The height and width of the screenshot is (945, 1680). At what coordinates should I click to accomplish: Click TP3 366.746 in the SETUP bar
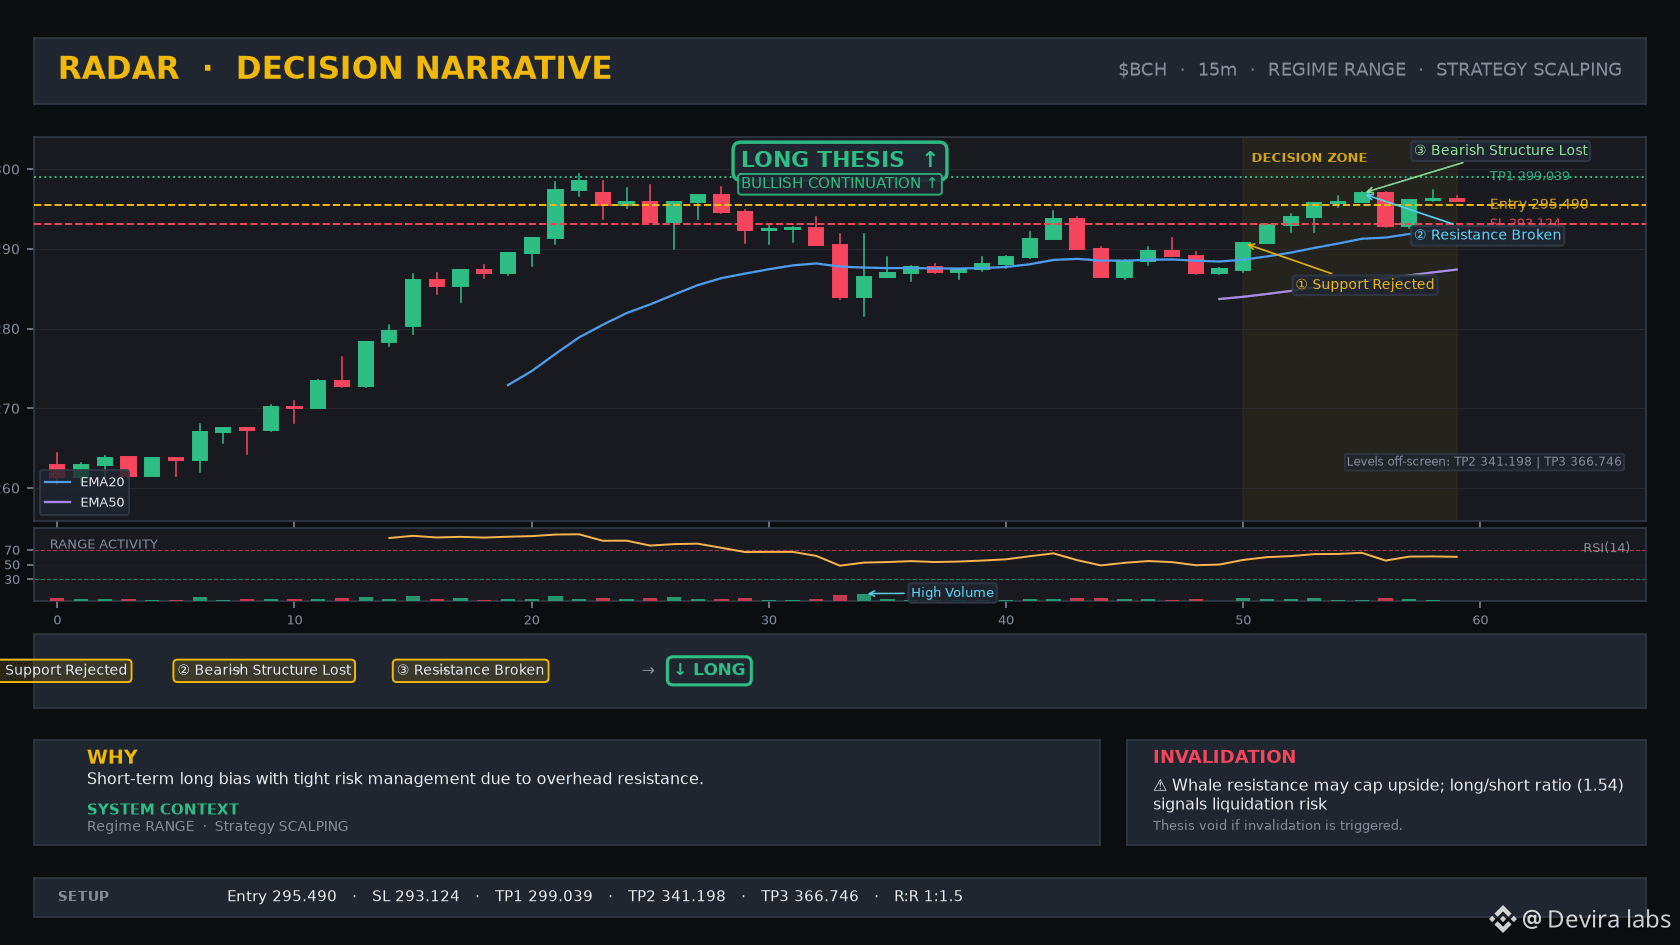(810, 897)
